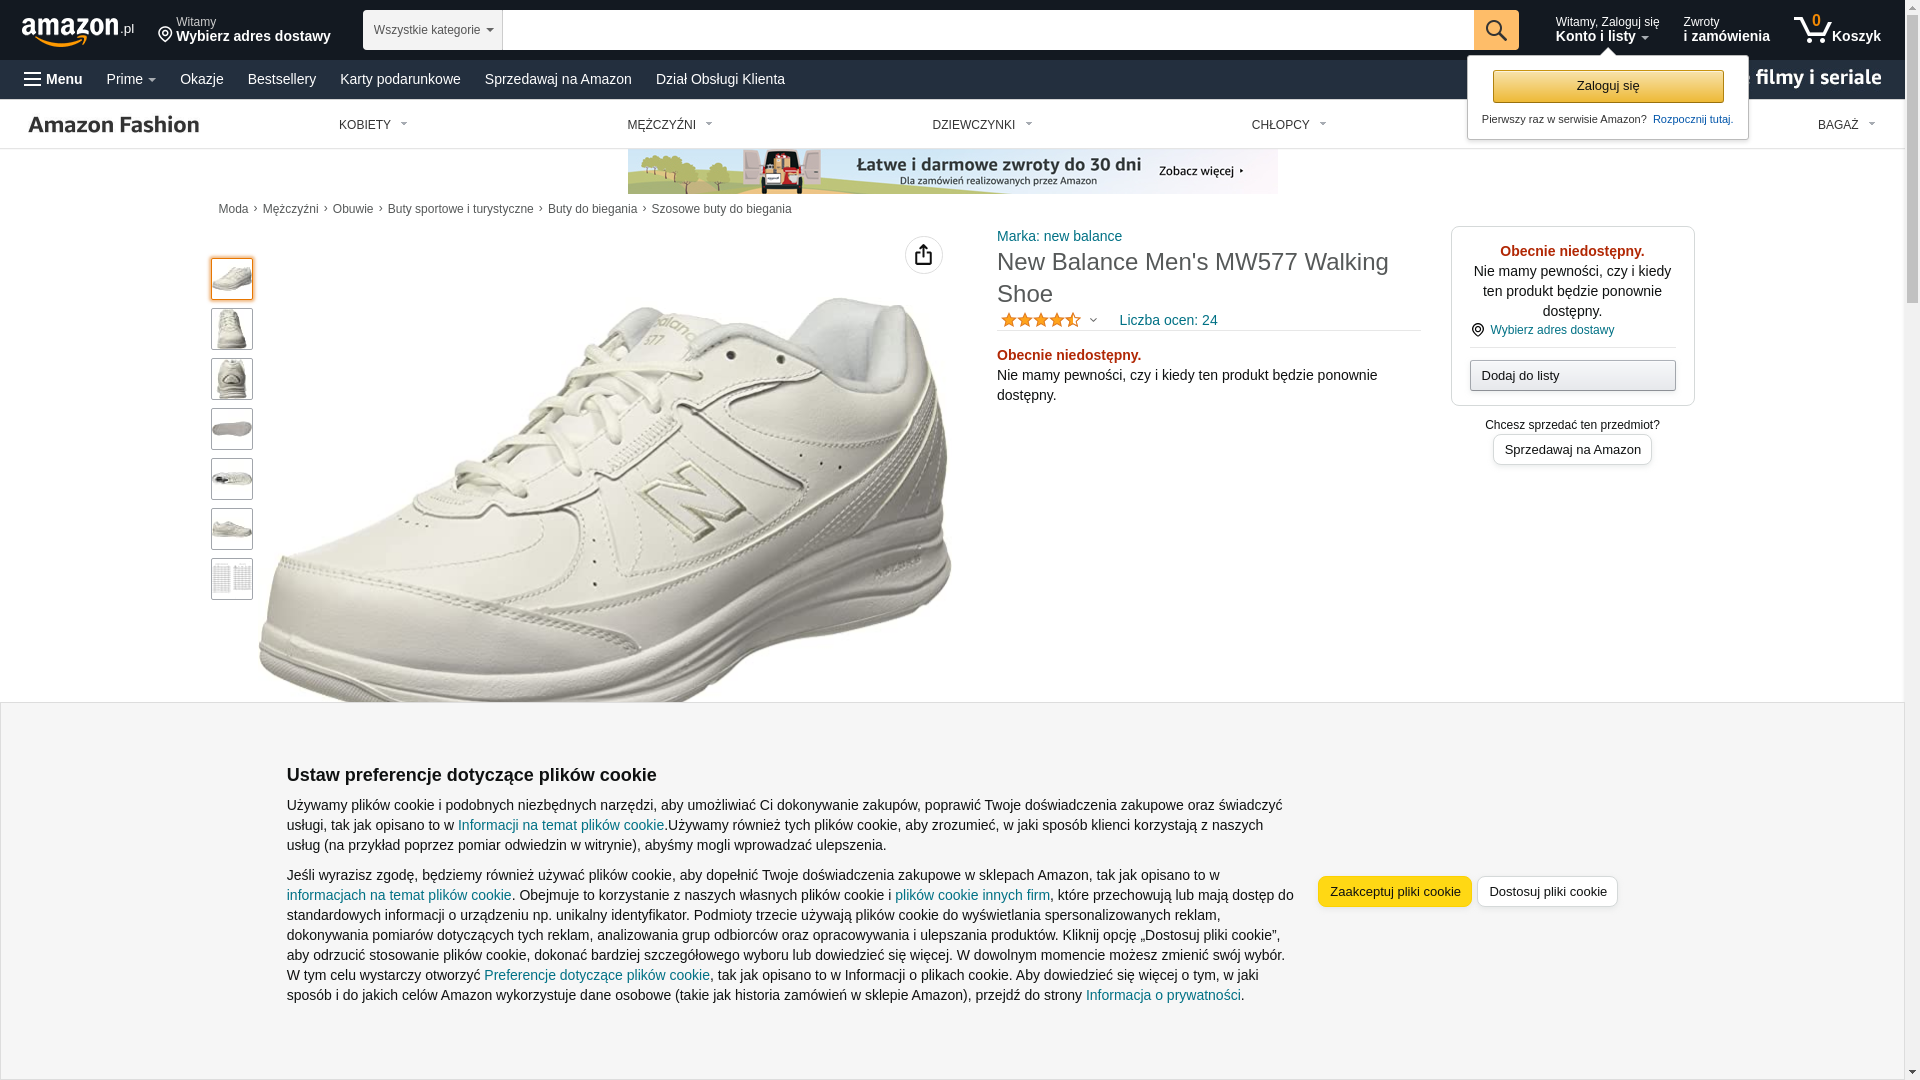Click the Amazon.pl logo
1920x1080 pixels.
(x=78, y=30)
